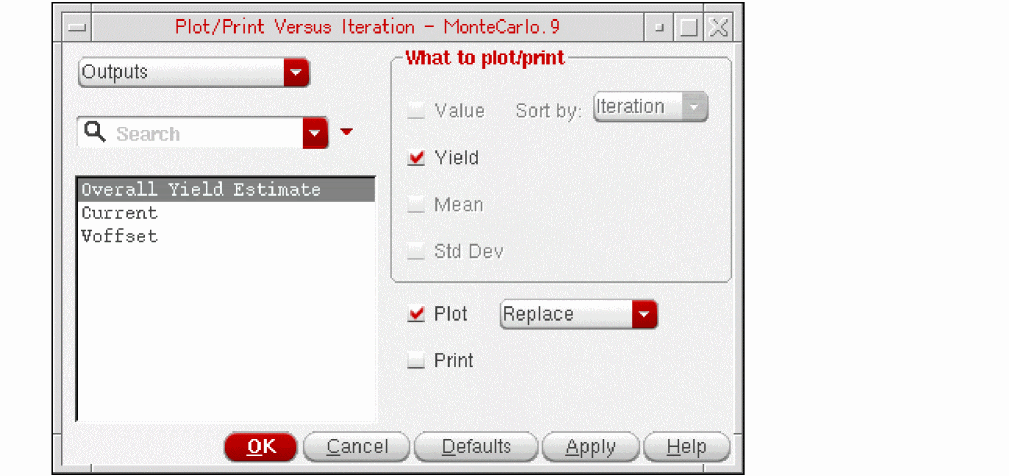
Task: Click the search magnifier icon
Action: [95, 133]
